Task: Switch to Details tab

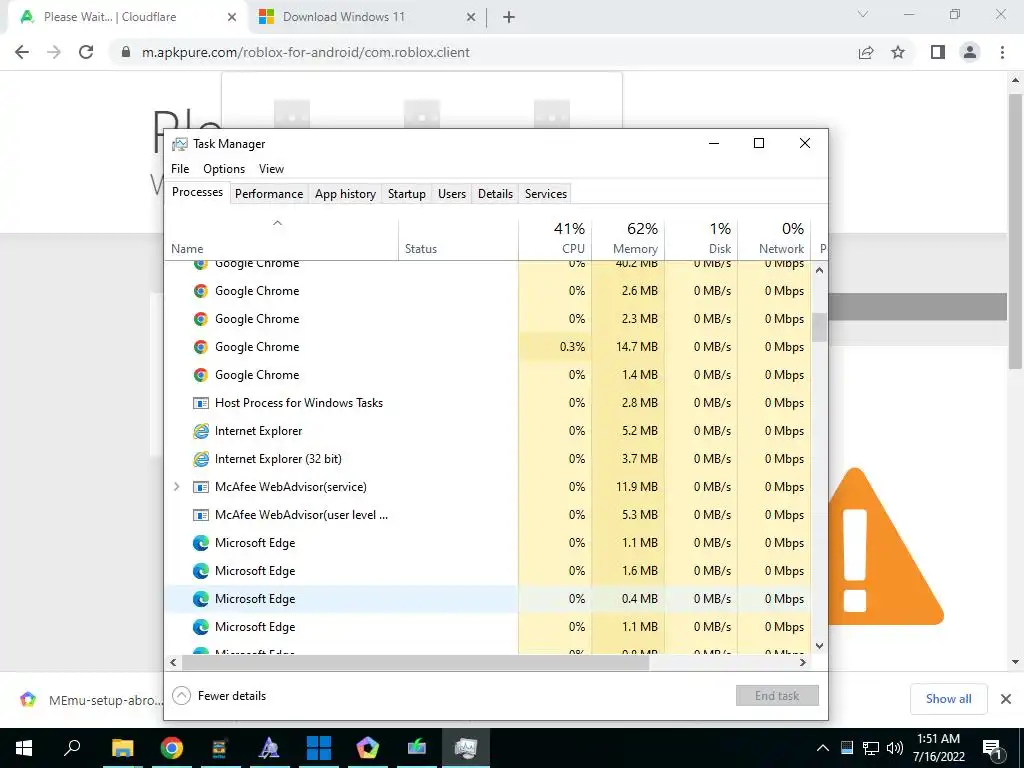Action: [x=495, y=194]
